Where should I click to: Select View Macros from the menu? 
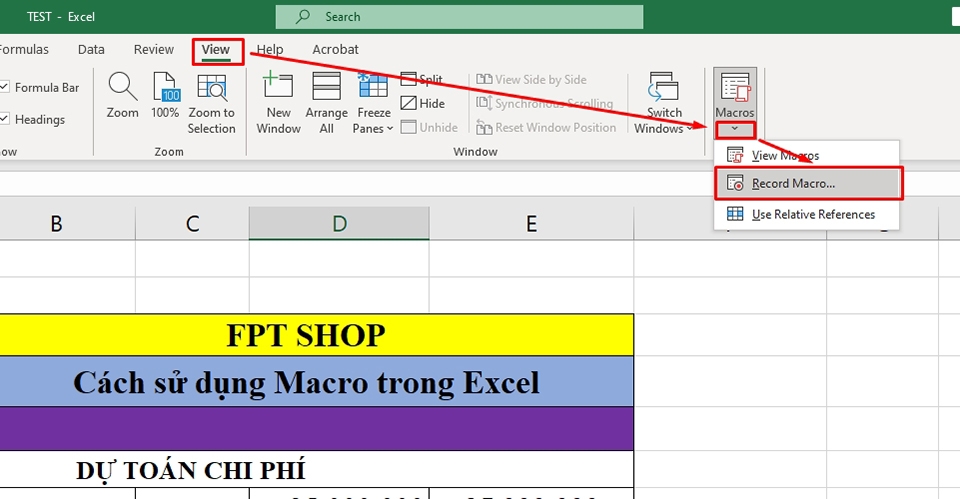pos(806,156)
